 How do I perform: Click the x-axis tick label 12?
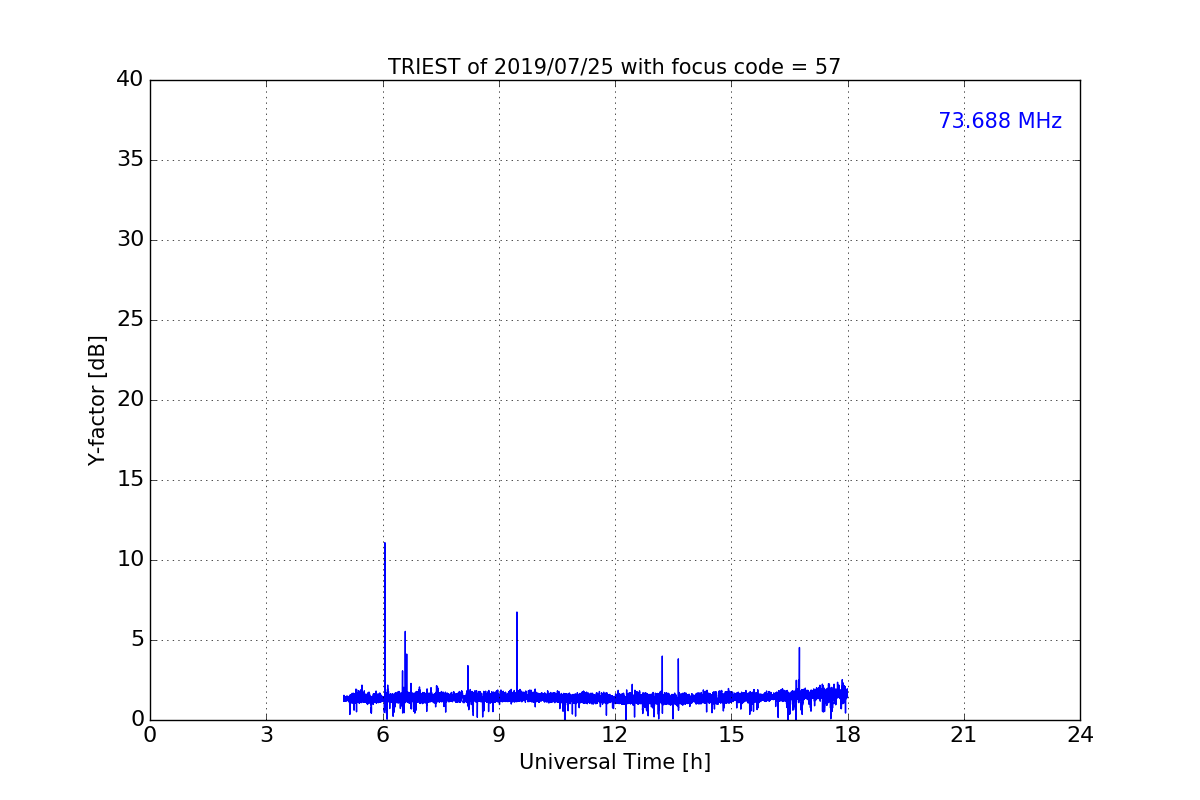tap(615, 735)
